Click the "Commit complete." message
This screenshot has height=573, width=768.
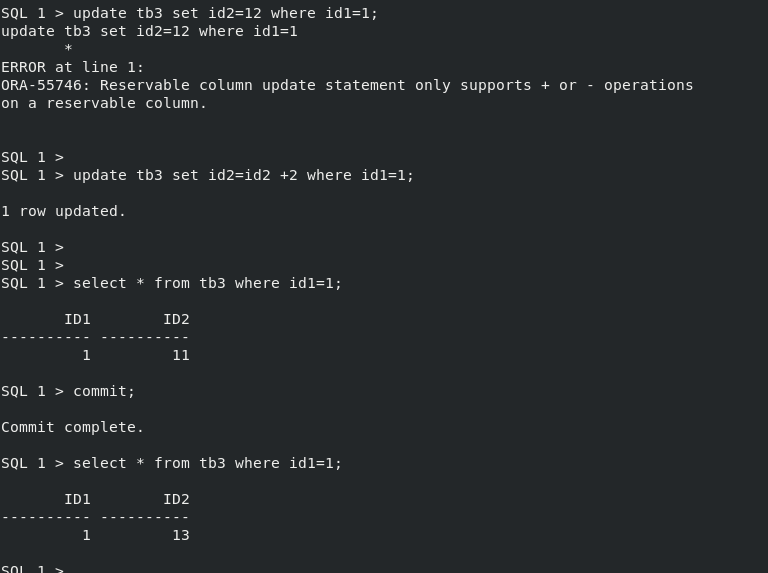click(73, 427)
